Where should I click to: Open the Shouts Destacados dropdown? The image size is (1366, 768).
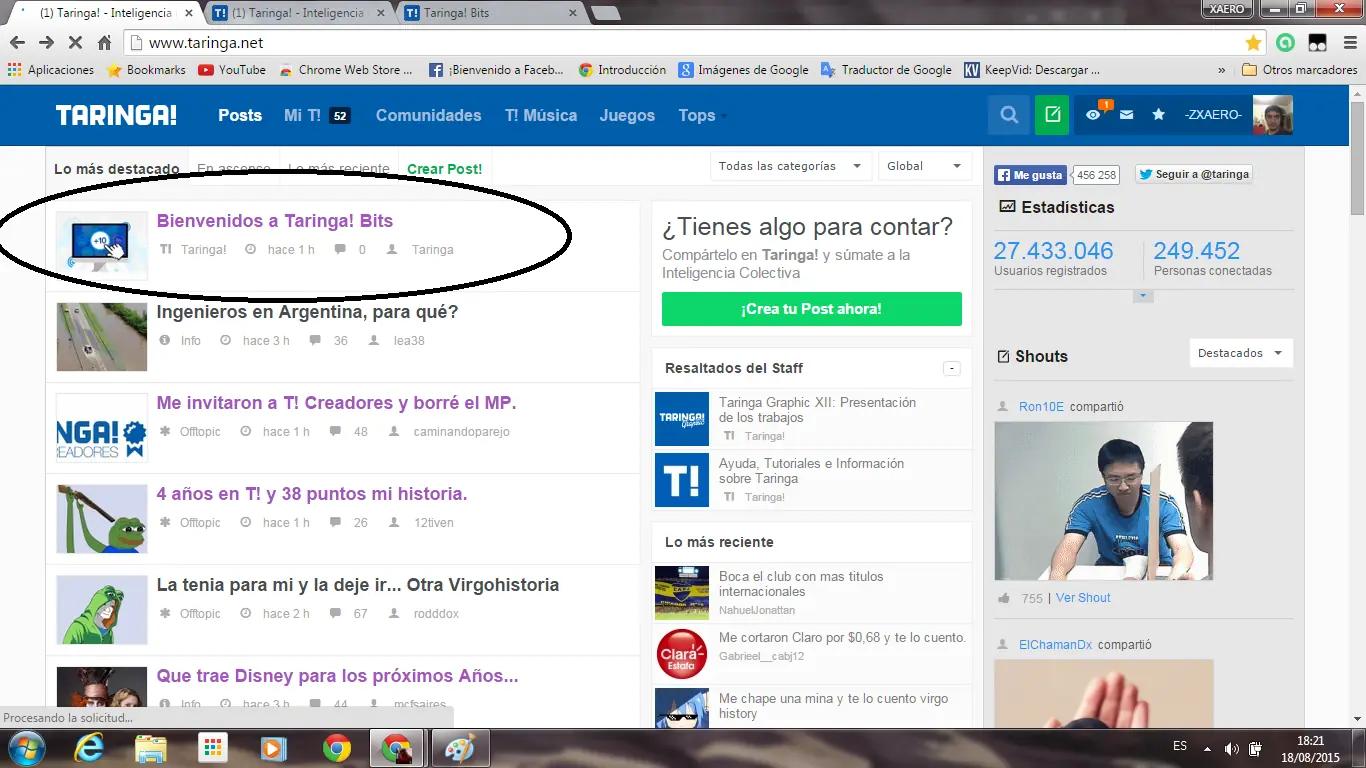(1241, 353)
